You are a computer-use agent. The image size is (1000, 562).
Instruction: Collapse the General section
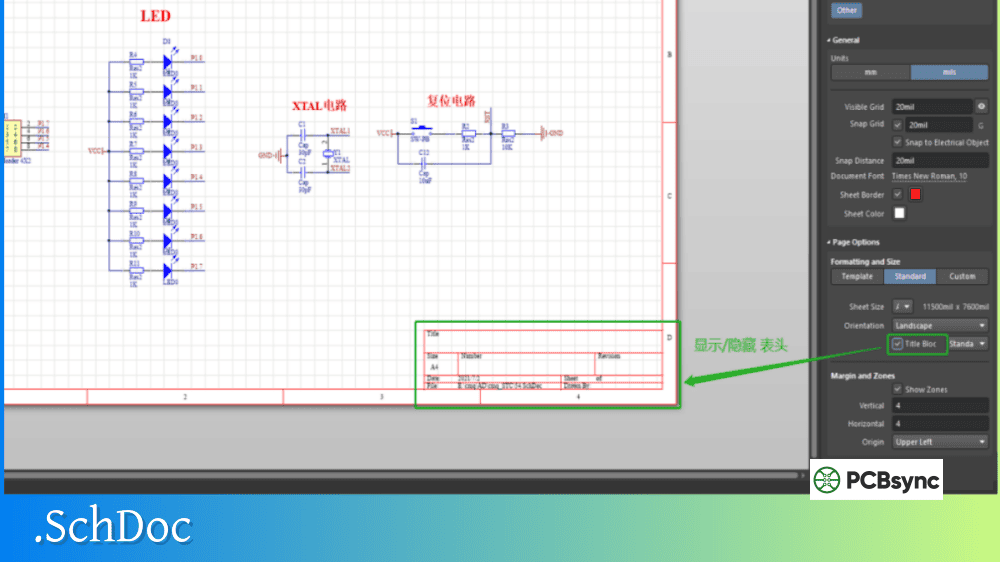pyautogui.click(x=829, y=40)
